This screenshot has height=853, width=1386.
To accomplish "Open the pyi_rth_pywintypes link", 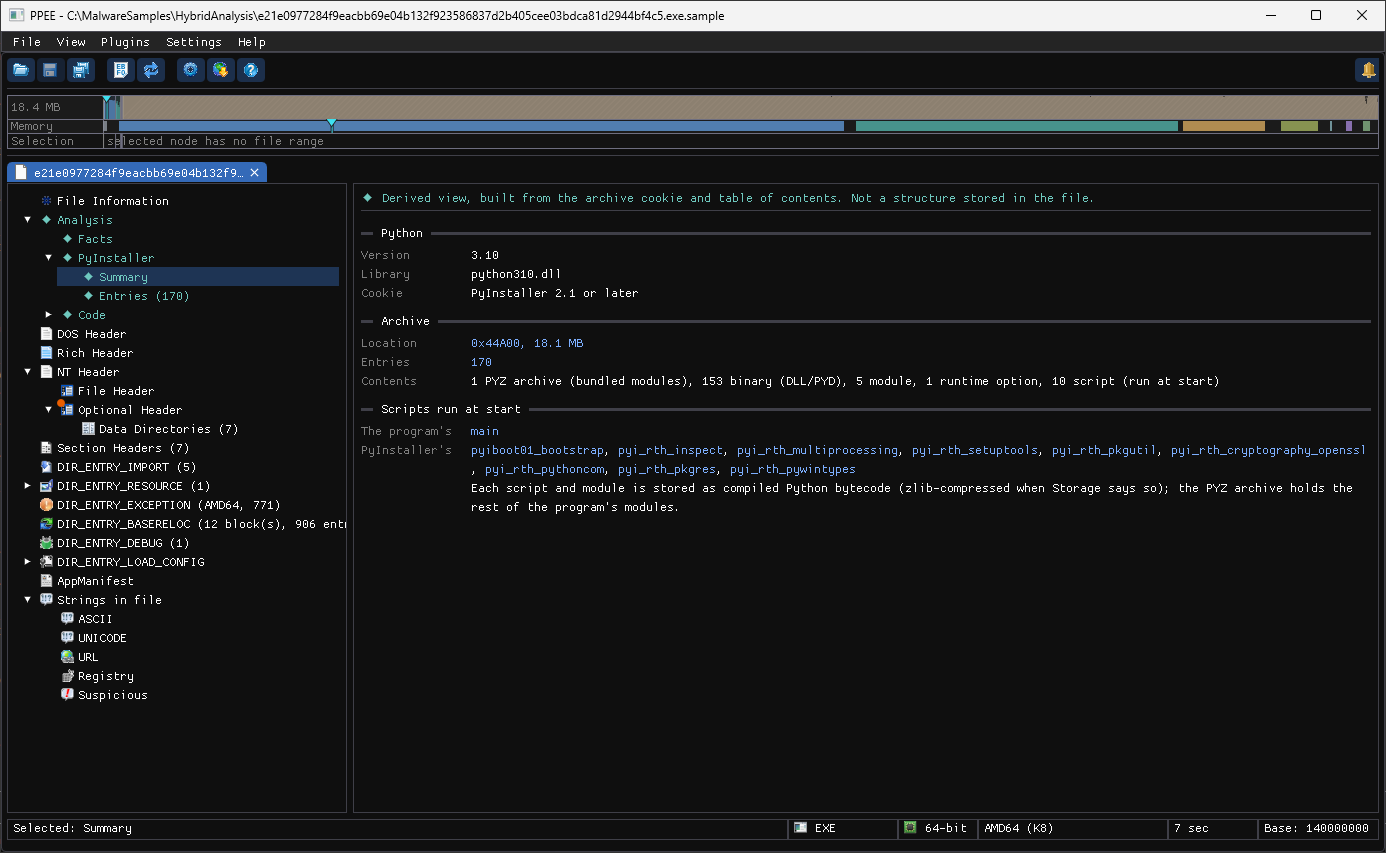I will pyautogui.click(x=793, y=469).
